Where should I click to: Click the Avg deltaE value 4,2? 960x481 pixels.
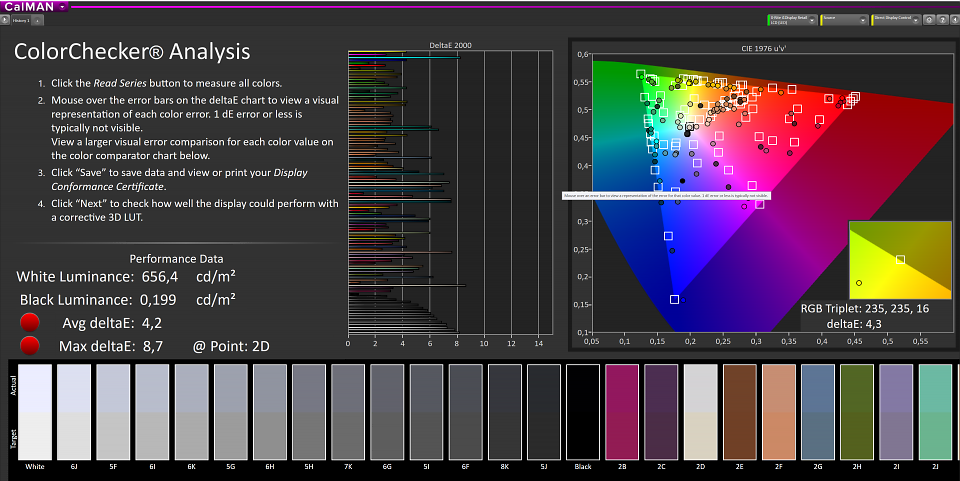point(152,323)
